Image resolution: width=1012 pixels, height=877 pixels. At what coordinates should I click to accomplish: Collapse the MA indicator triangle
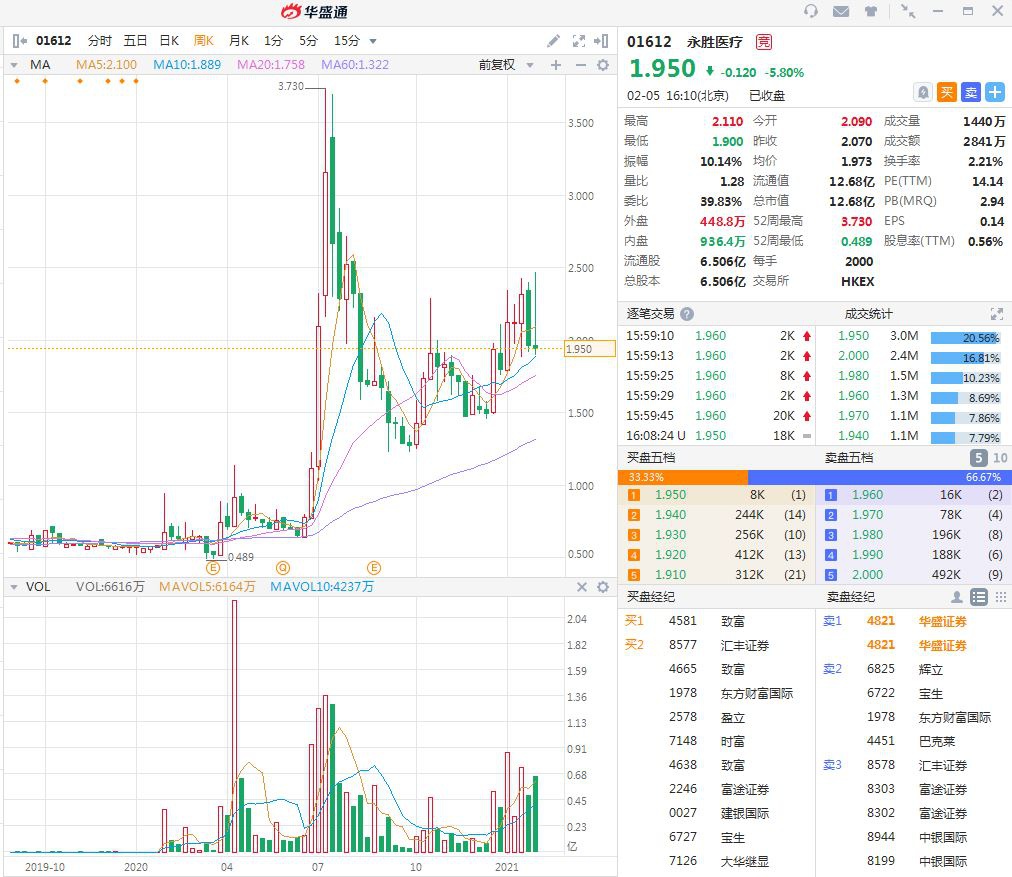pos(14,65)
